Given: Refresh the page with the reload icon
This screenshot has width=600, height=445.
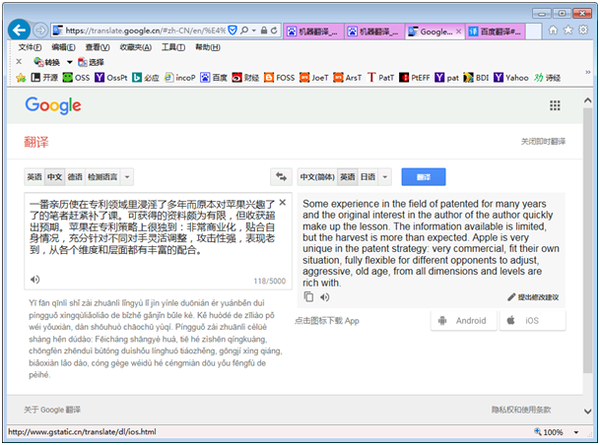Looking at the screenshot, I should 274,30.
